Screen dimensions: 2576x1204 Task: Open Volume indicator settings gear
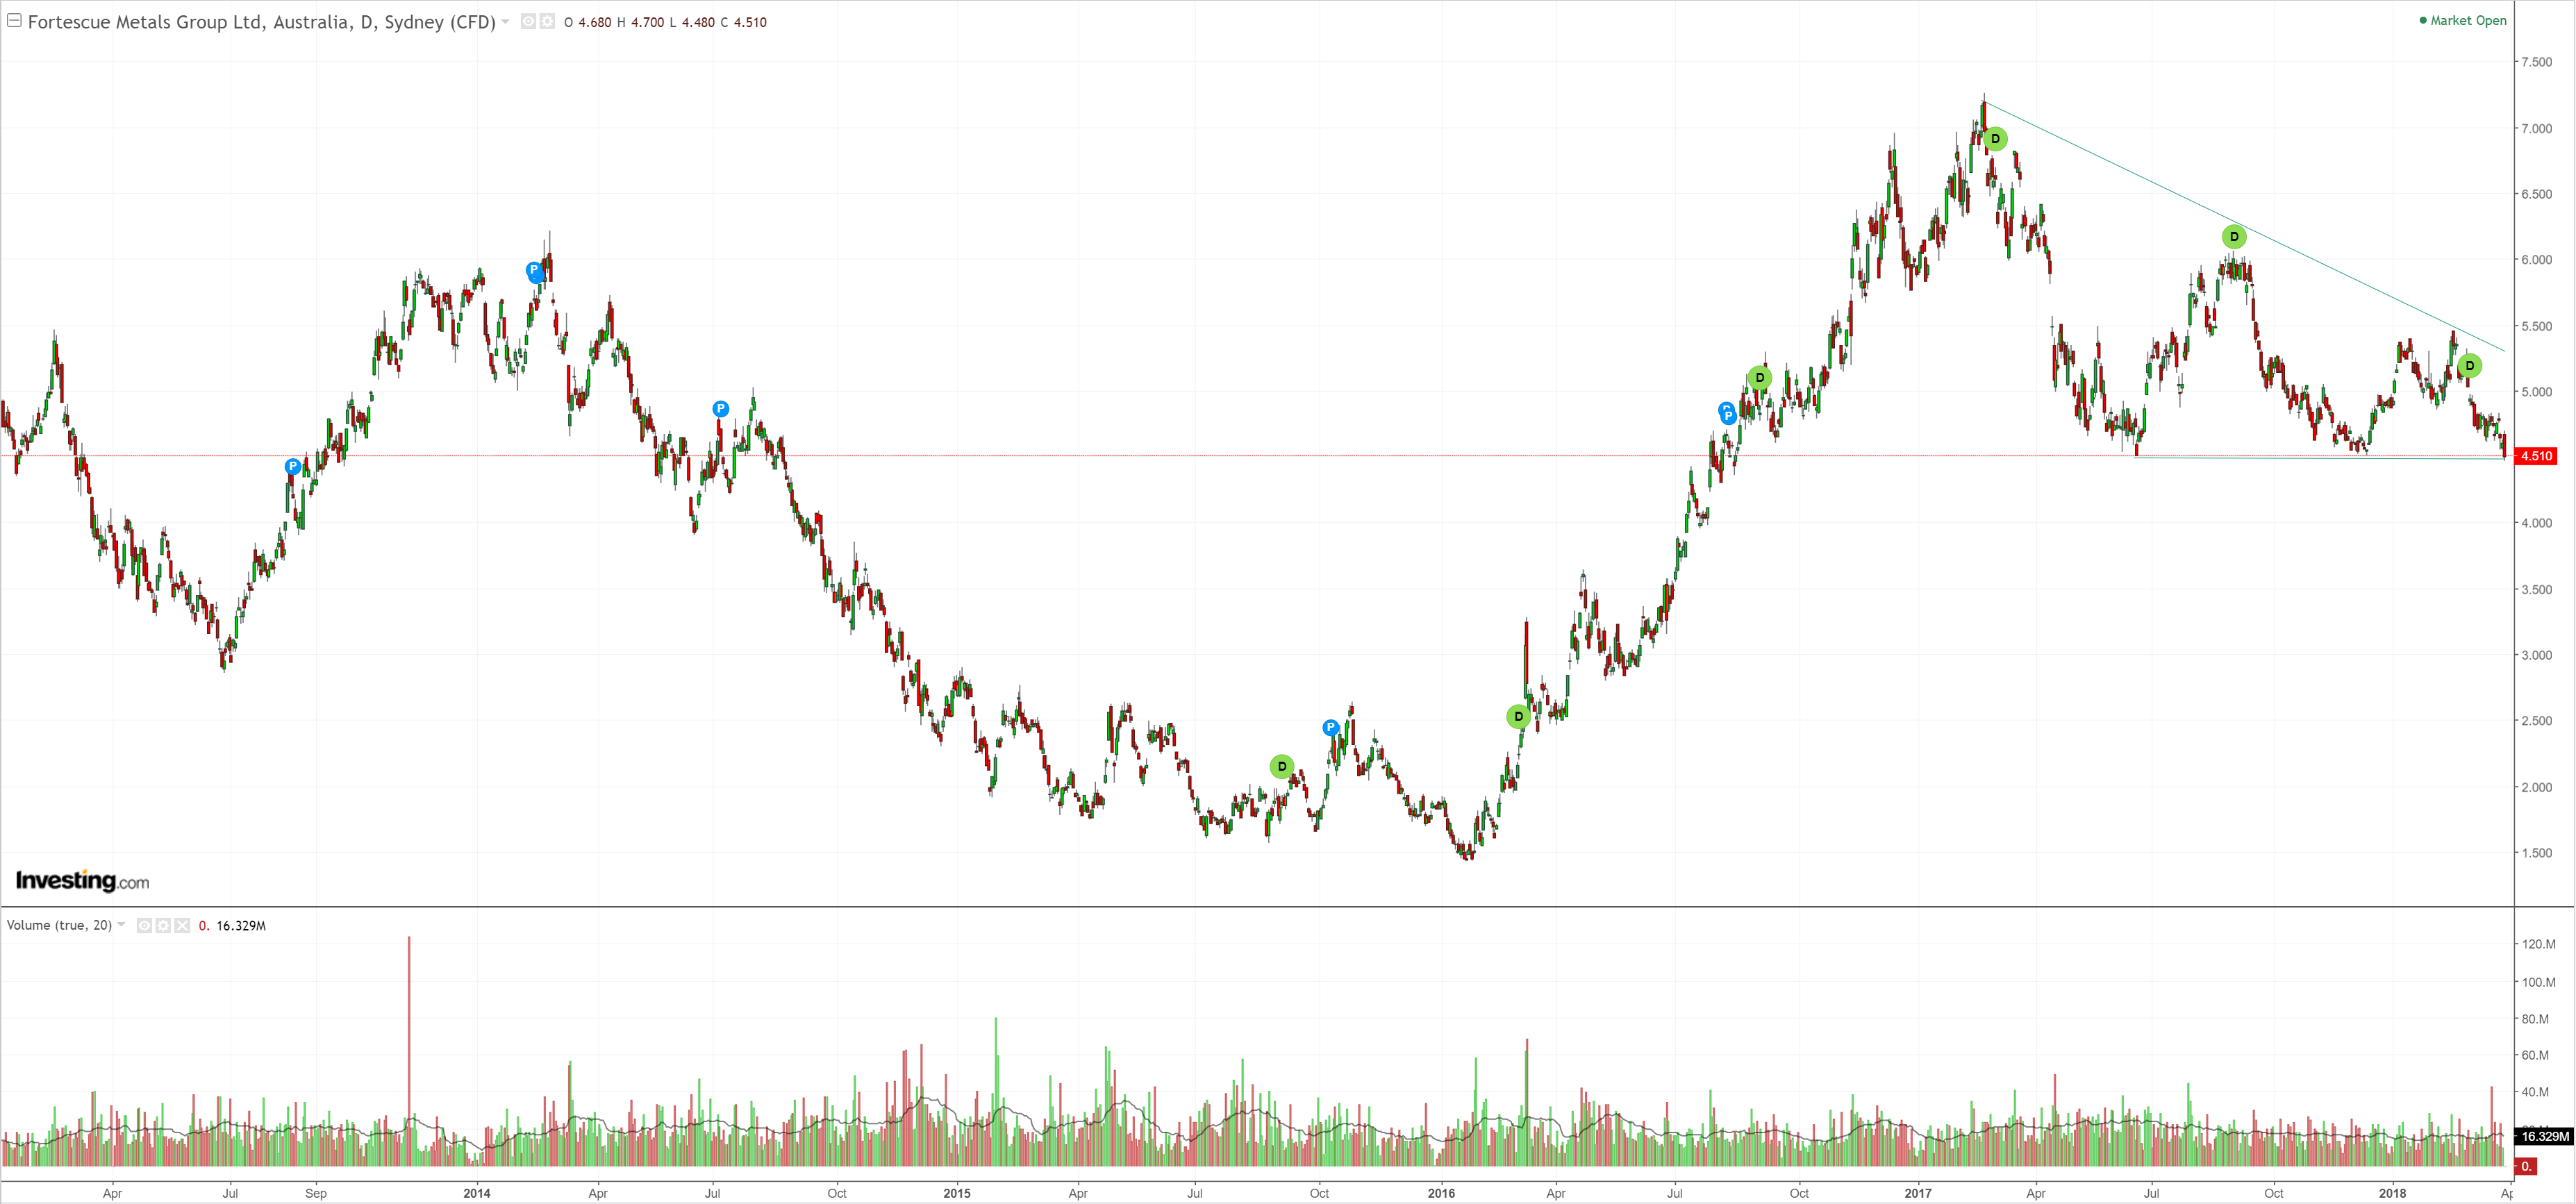[163, 926]
